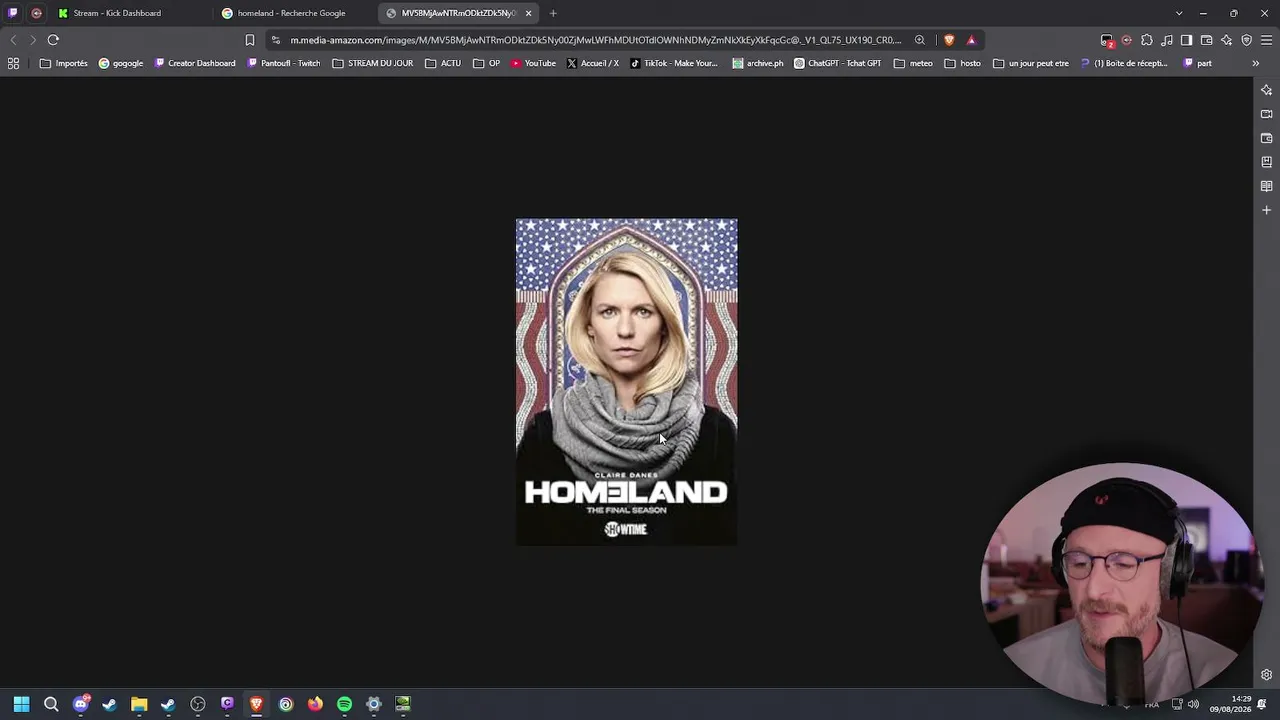Open the ChatGPT - Tchat GPT bookmark
This screenshot has width=1280, height=720.
tap(838, 63)
